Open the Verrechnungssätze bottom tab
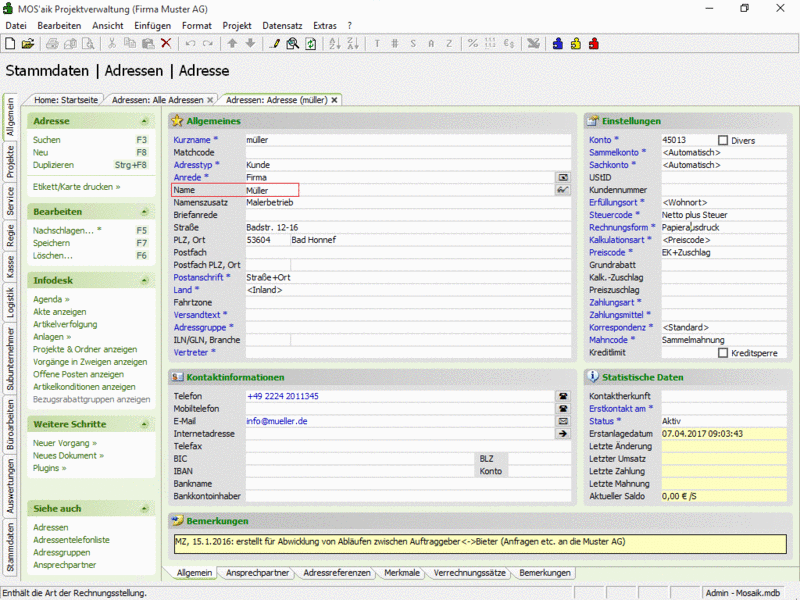Image resolution: width=800 pixels, height=600 pixels. pos(469,573)
